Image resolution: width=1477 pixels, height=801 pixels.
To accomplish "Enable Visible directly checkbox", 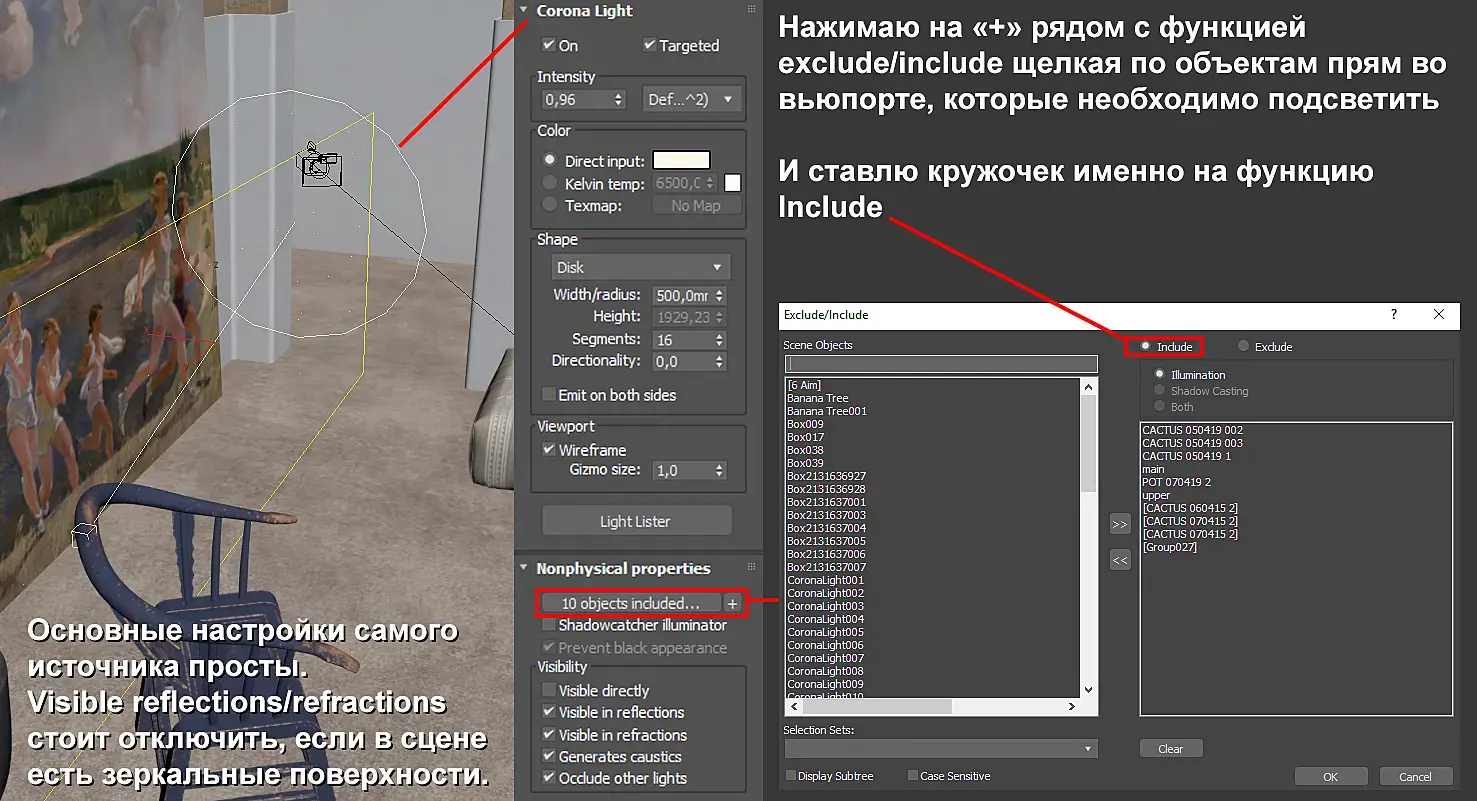I will click(548, 690).
